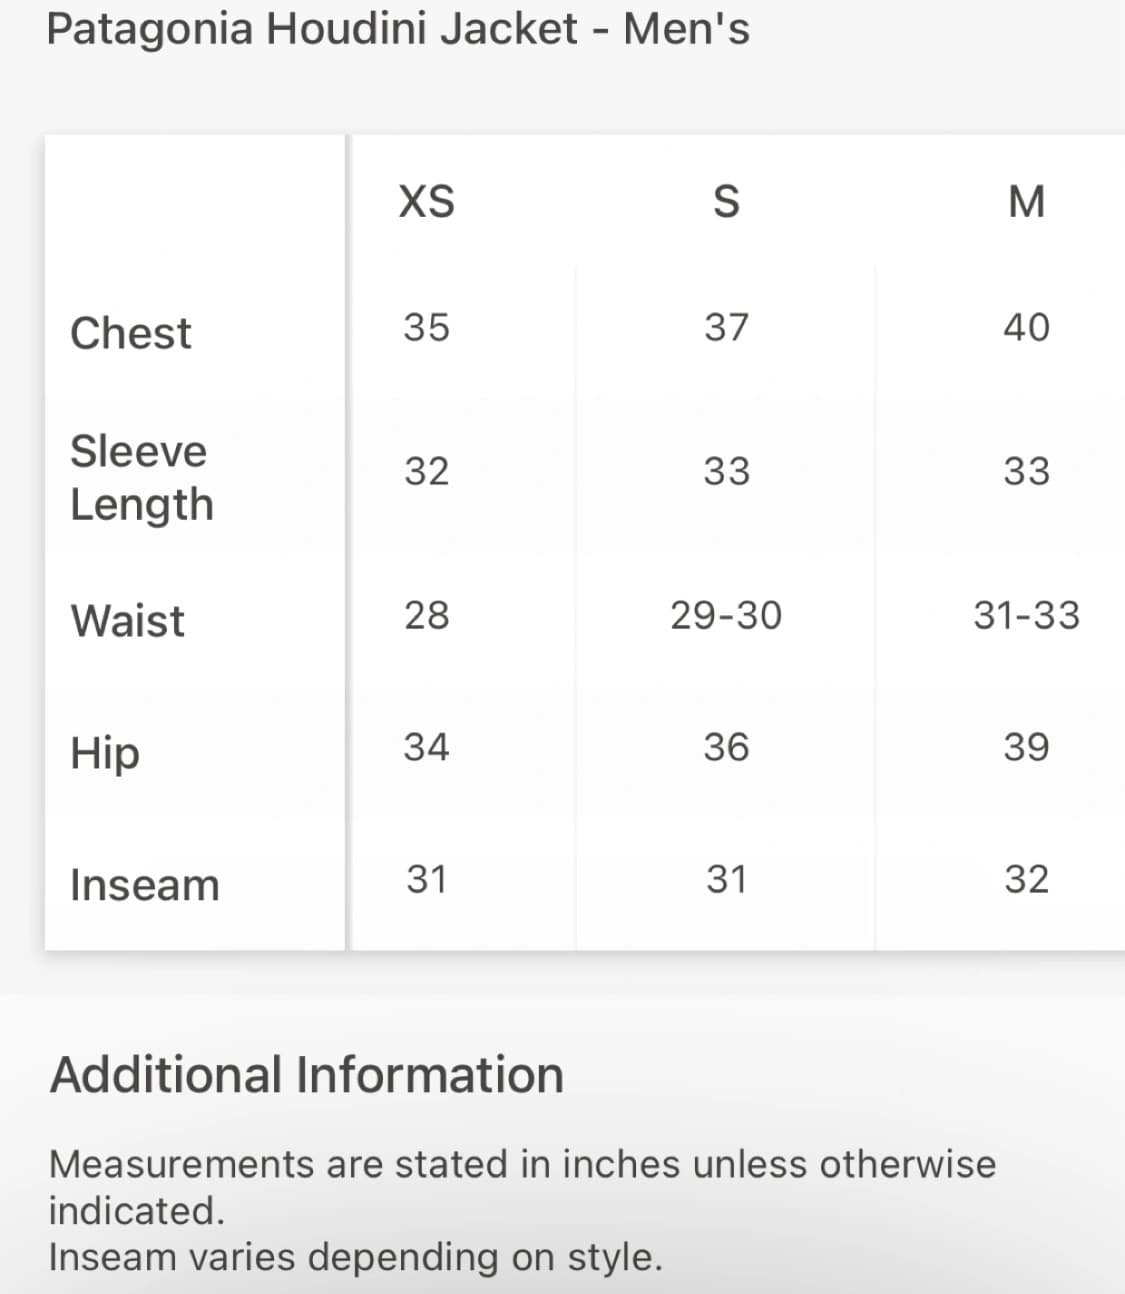Select M waist value 31-33
Image resolution: width=1125 pixels, height=1294 pixels.
tap(1027, 615)
